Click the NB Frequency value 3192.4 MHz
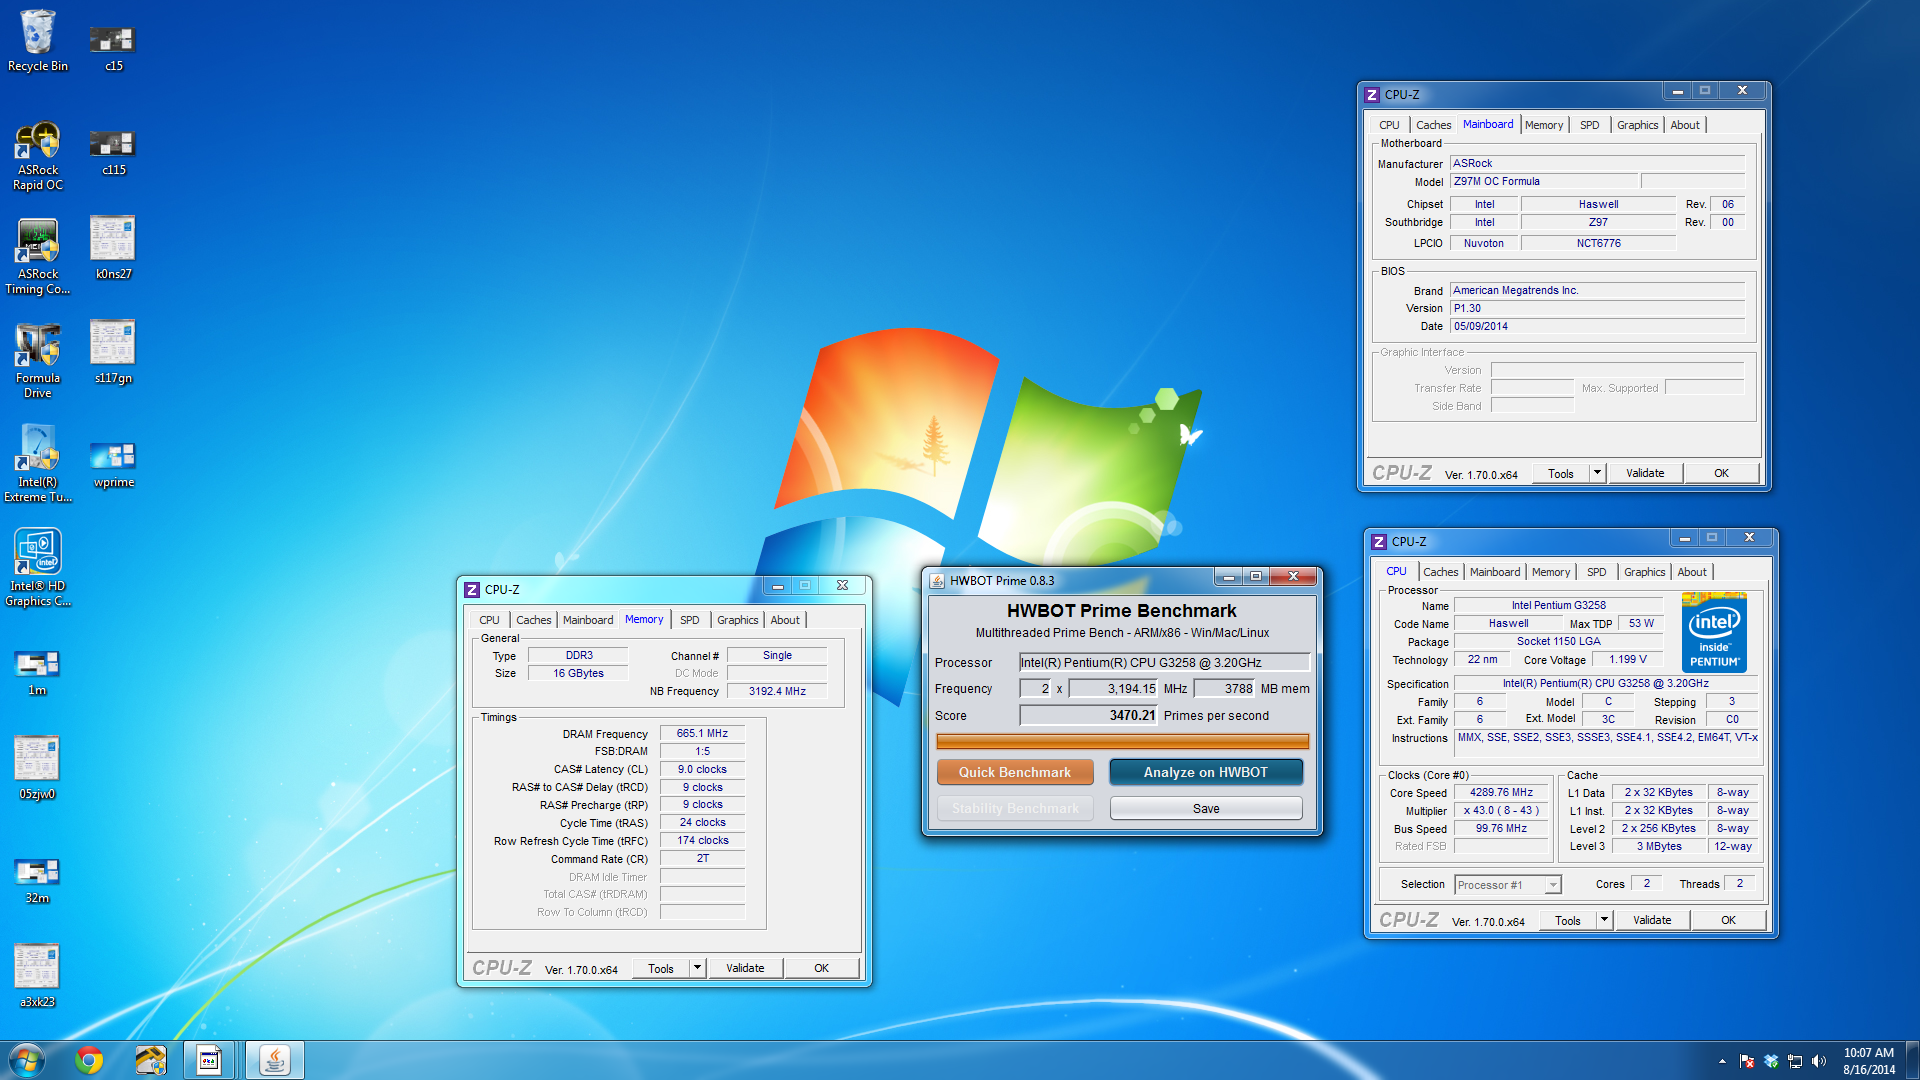Image resolution: width=1920 pixels, height=1080 pixels. [x=777, y=691]
